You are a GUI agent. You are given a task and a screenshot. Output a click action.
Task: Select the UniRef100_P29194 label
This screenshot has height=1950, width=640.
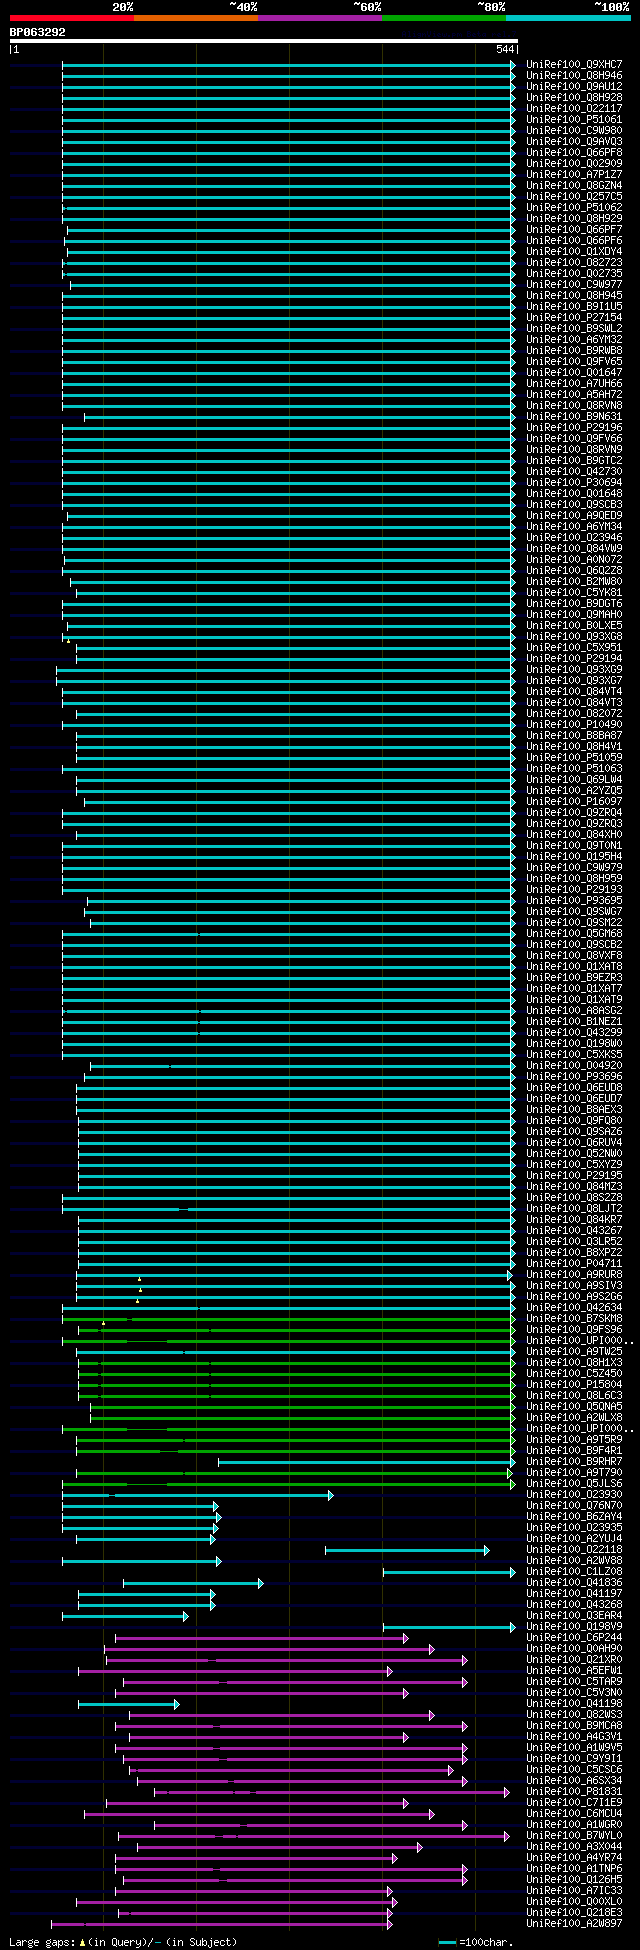(x=574, y=658)
